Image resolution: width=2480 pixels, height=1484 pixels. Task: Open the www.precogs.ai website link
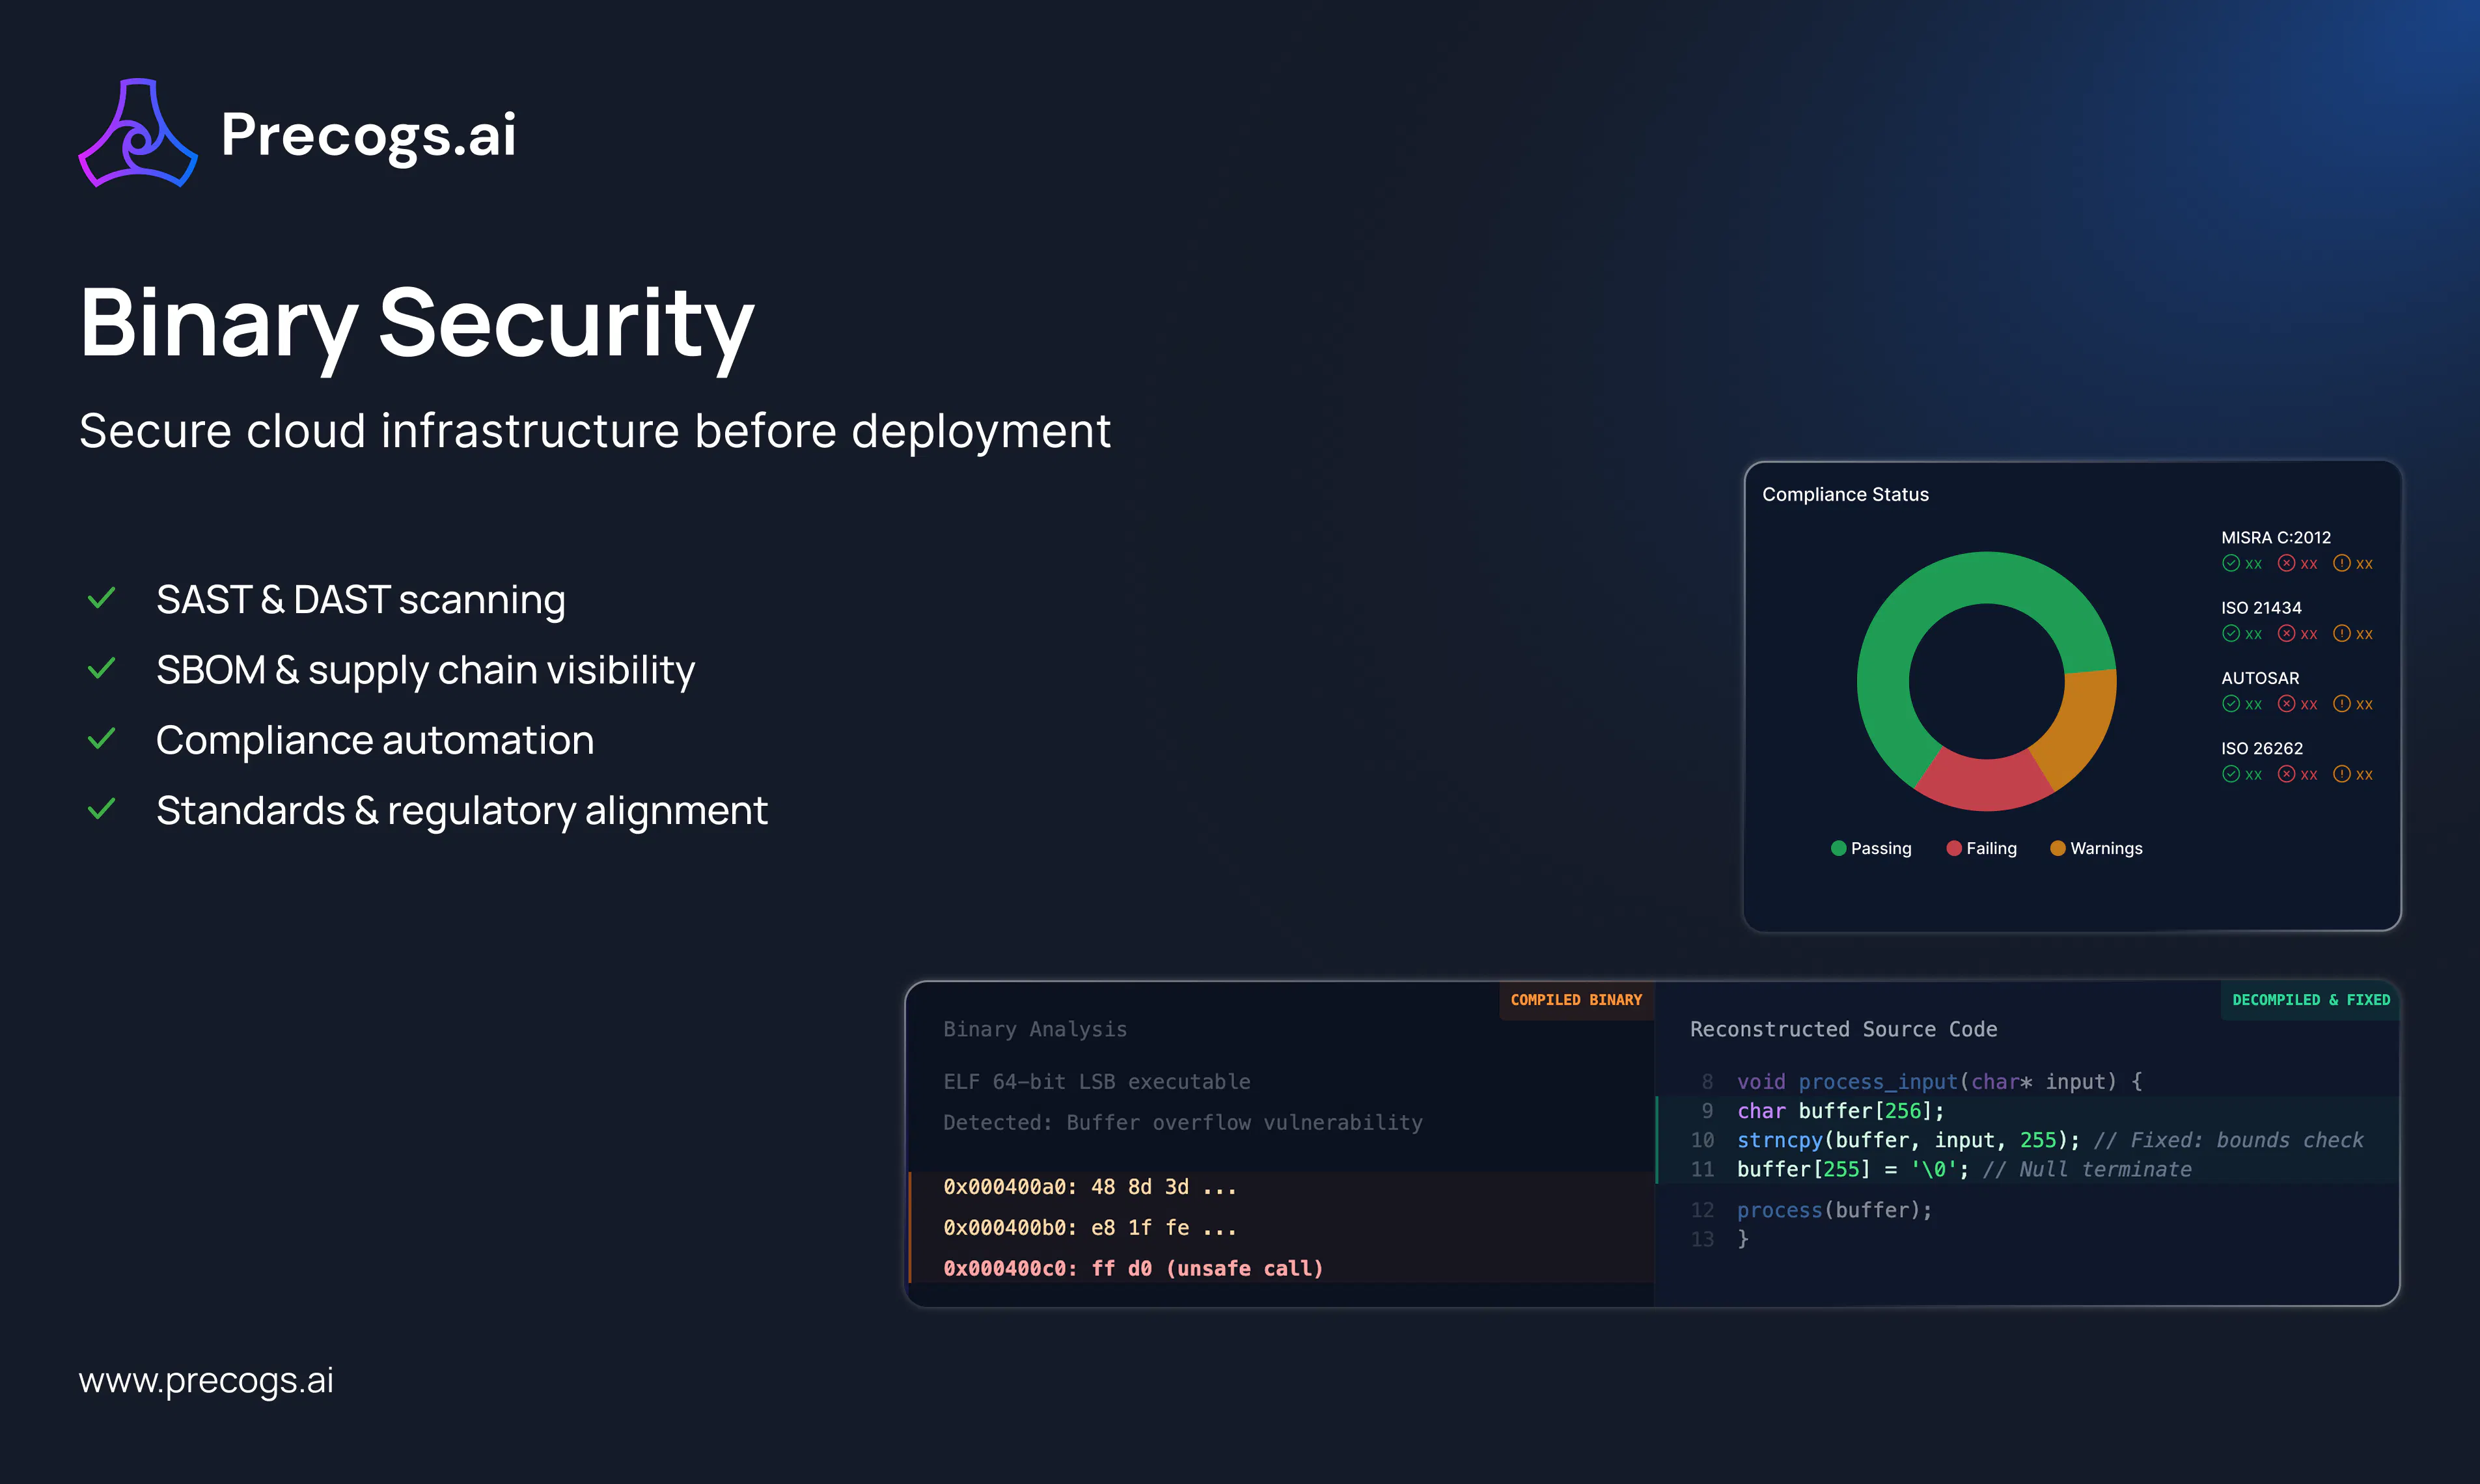tap(206, 1380)
